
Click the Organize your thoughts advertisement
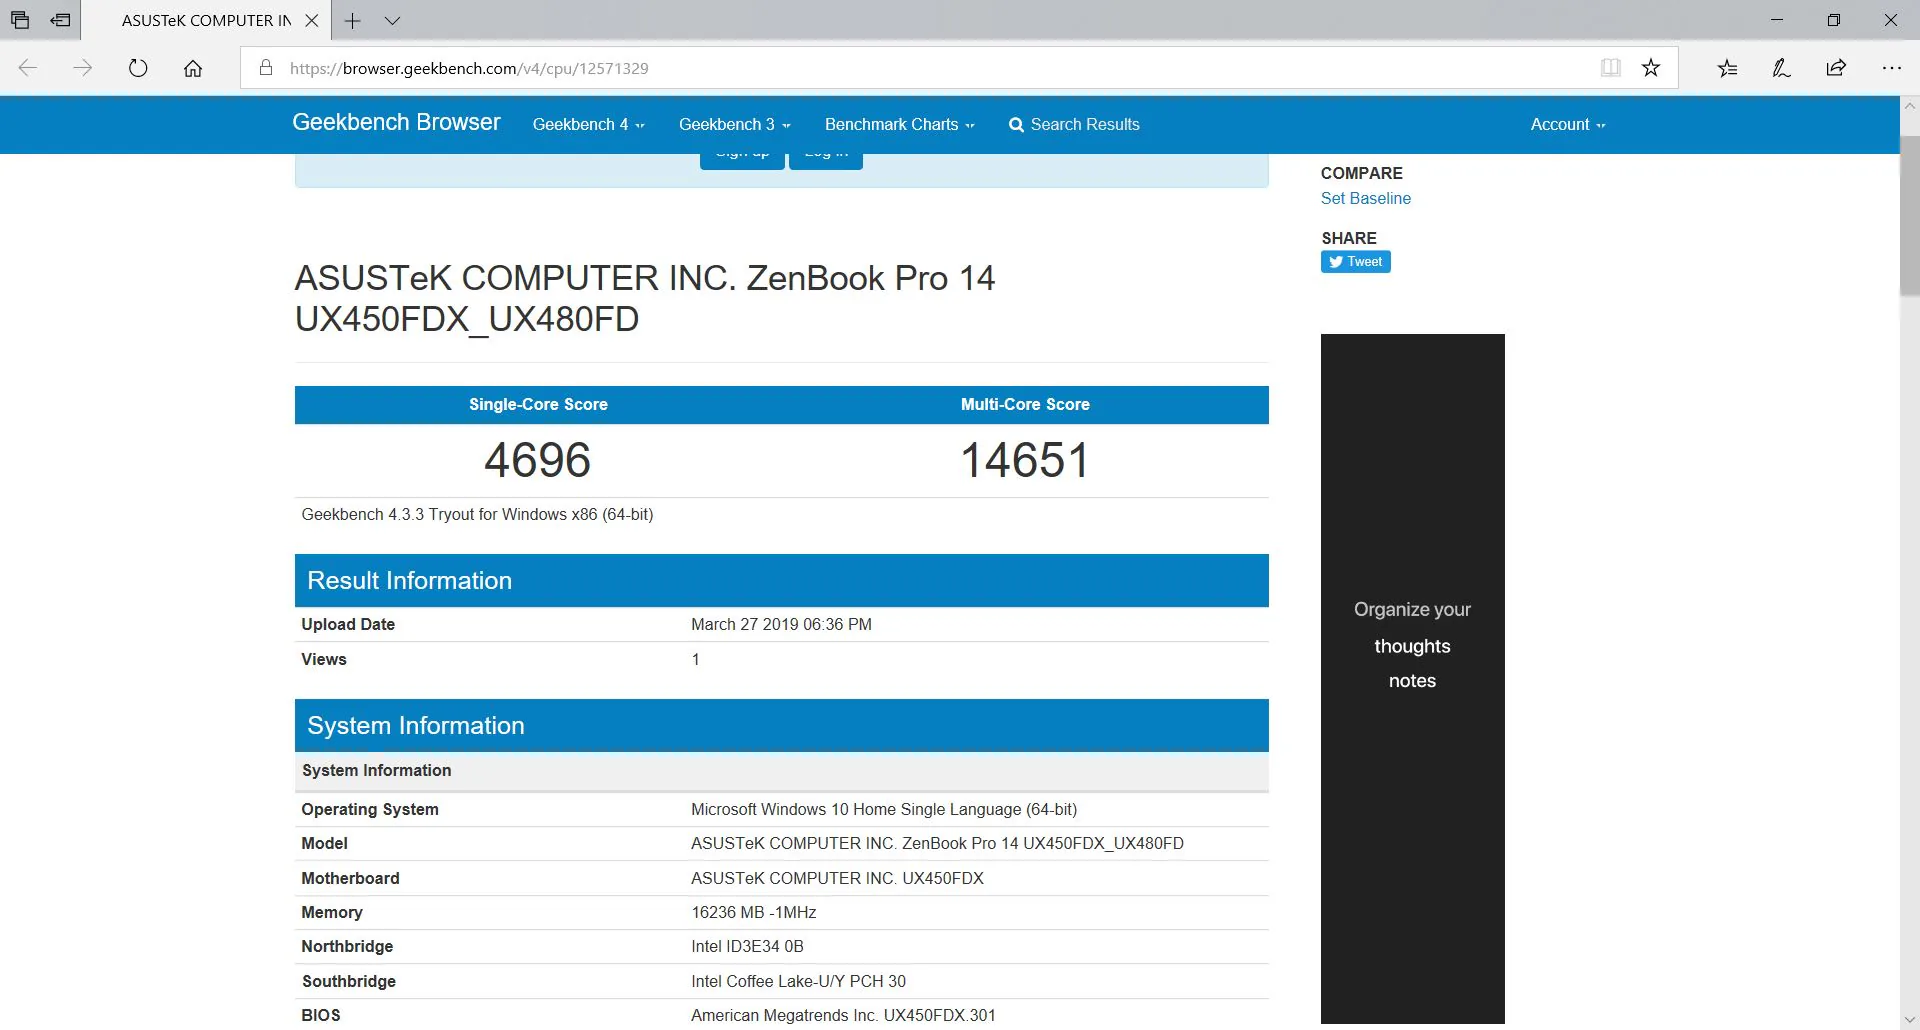pyautogui.click(x=1412, y=678)
